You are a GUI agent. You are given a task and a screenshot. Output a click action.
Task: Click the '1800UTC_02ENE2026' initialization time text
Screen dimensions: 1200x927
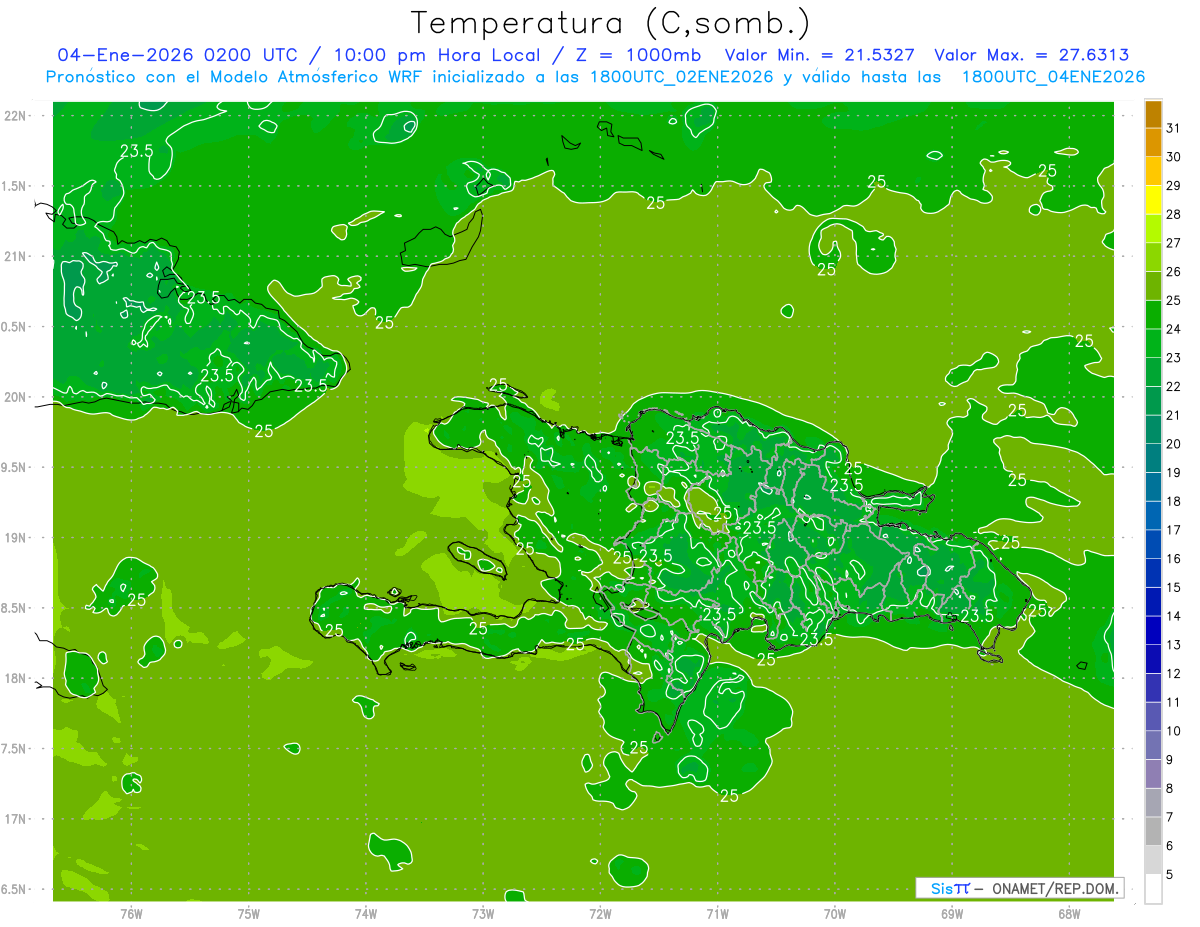(x=678, y=77)
